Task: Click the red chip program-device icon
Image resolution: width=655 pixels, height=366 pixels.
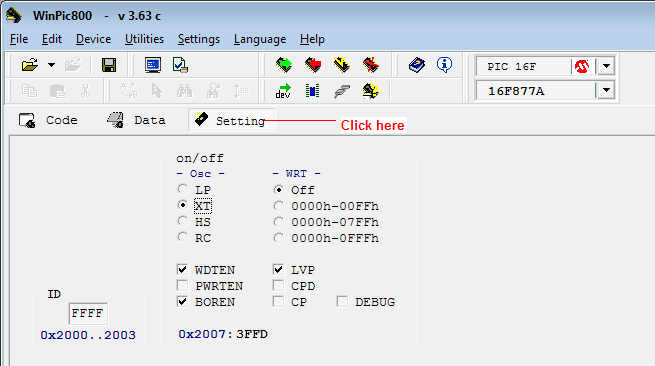Action: 313,65
